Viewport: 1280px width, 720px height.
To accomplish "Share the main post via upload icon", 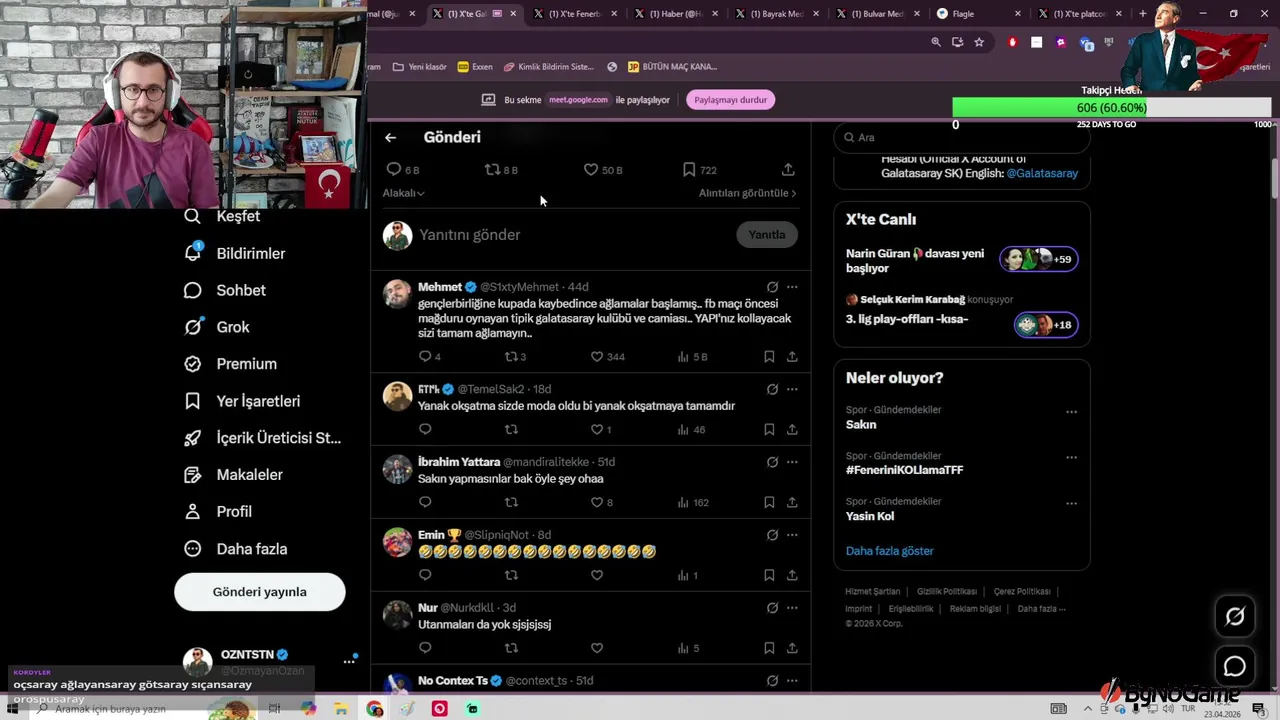I will [788, 170].
